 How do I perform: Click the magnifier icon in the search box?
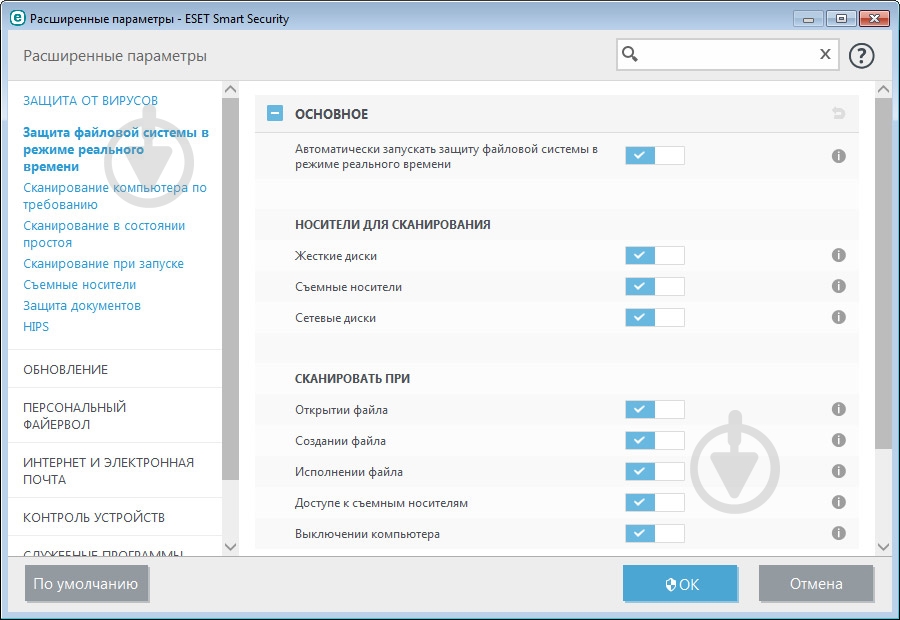point(629,54)
